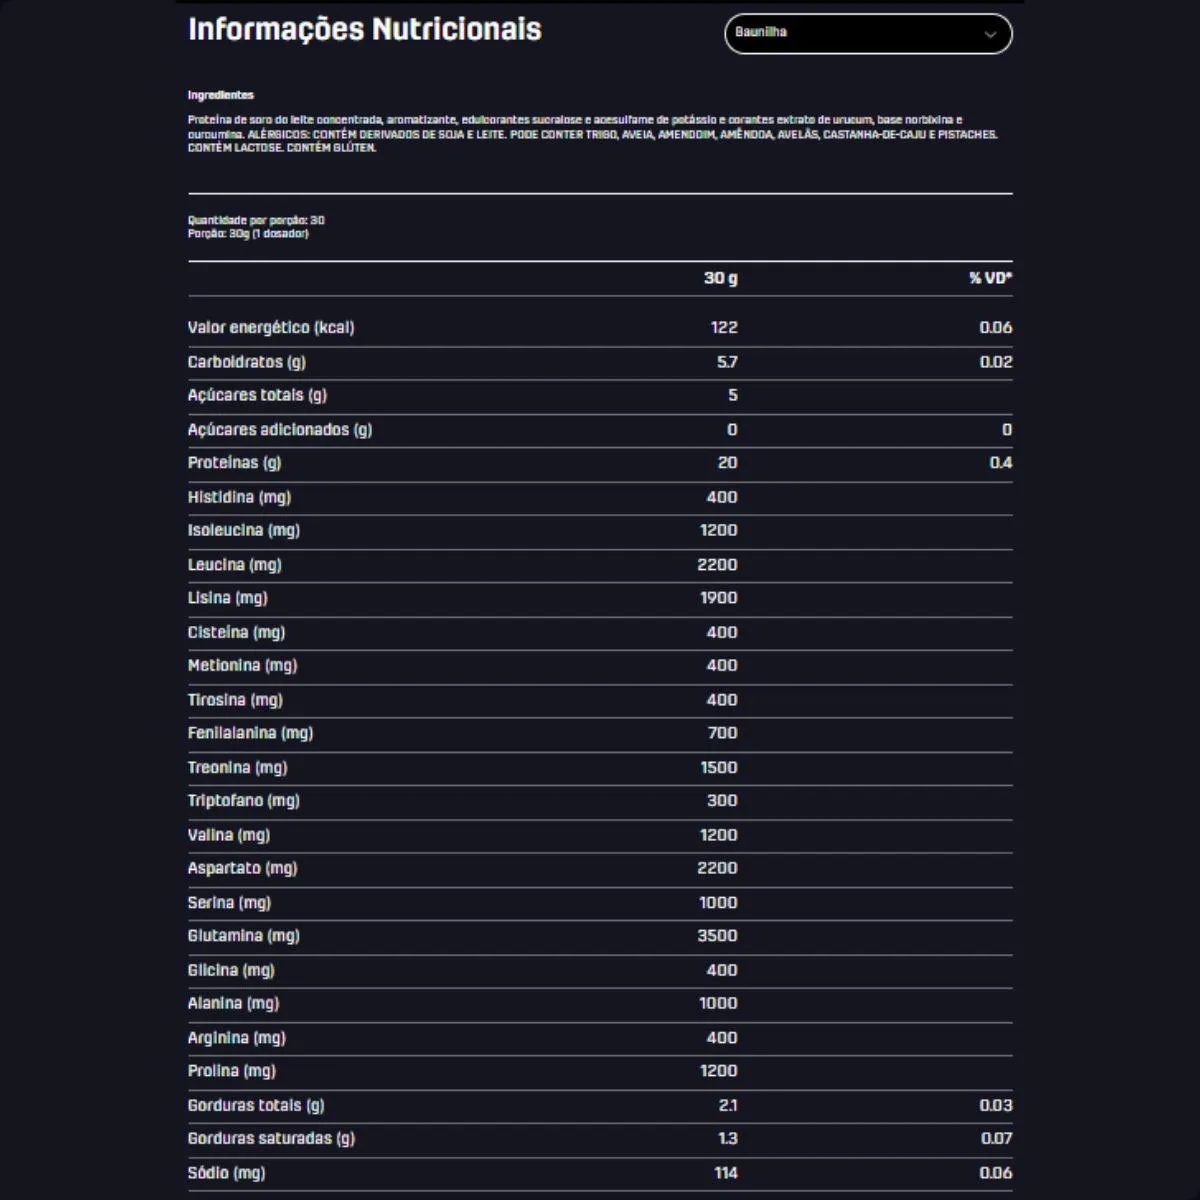Click the Proteínas %VD value 0.4
1200x1200 pixels.
point(1000,463)
